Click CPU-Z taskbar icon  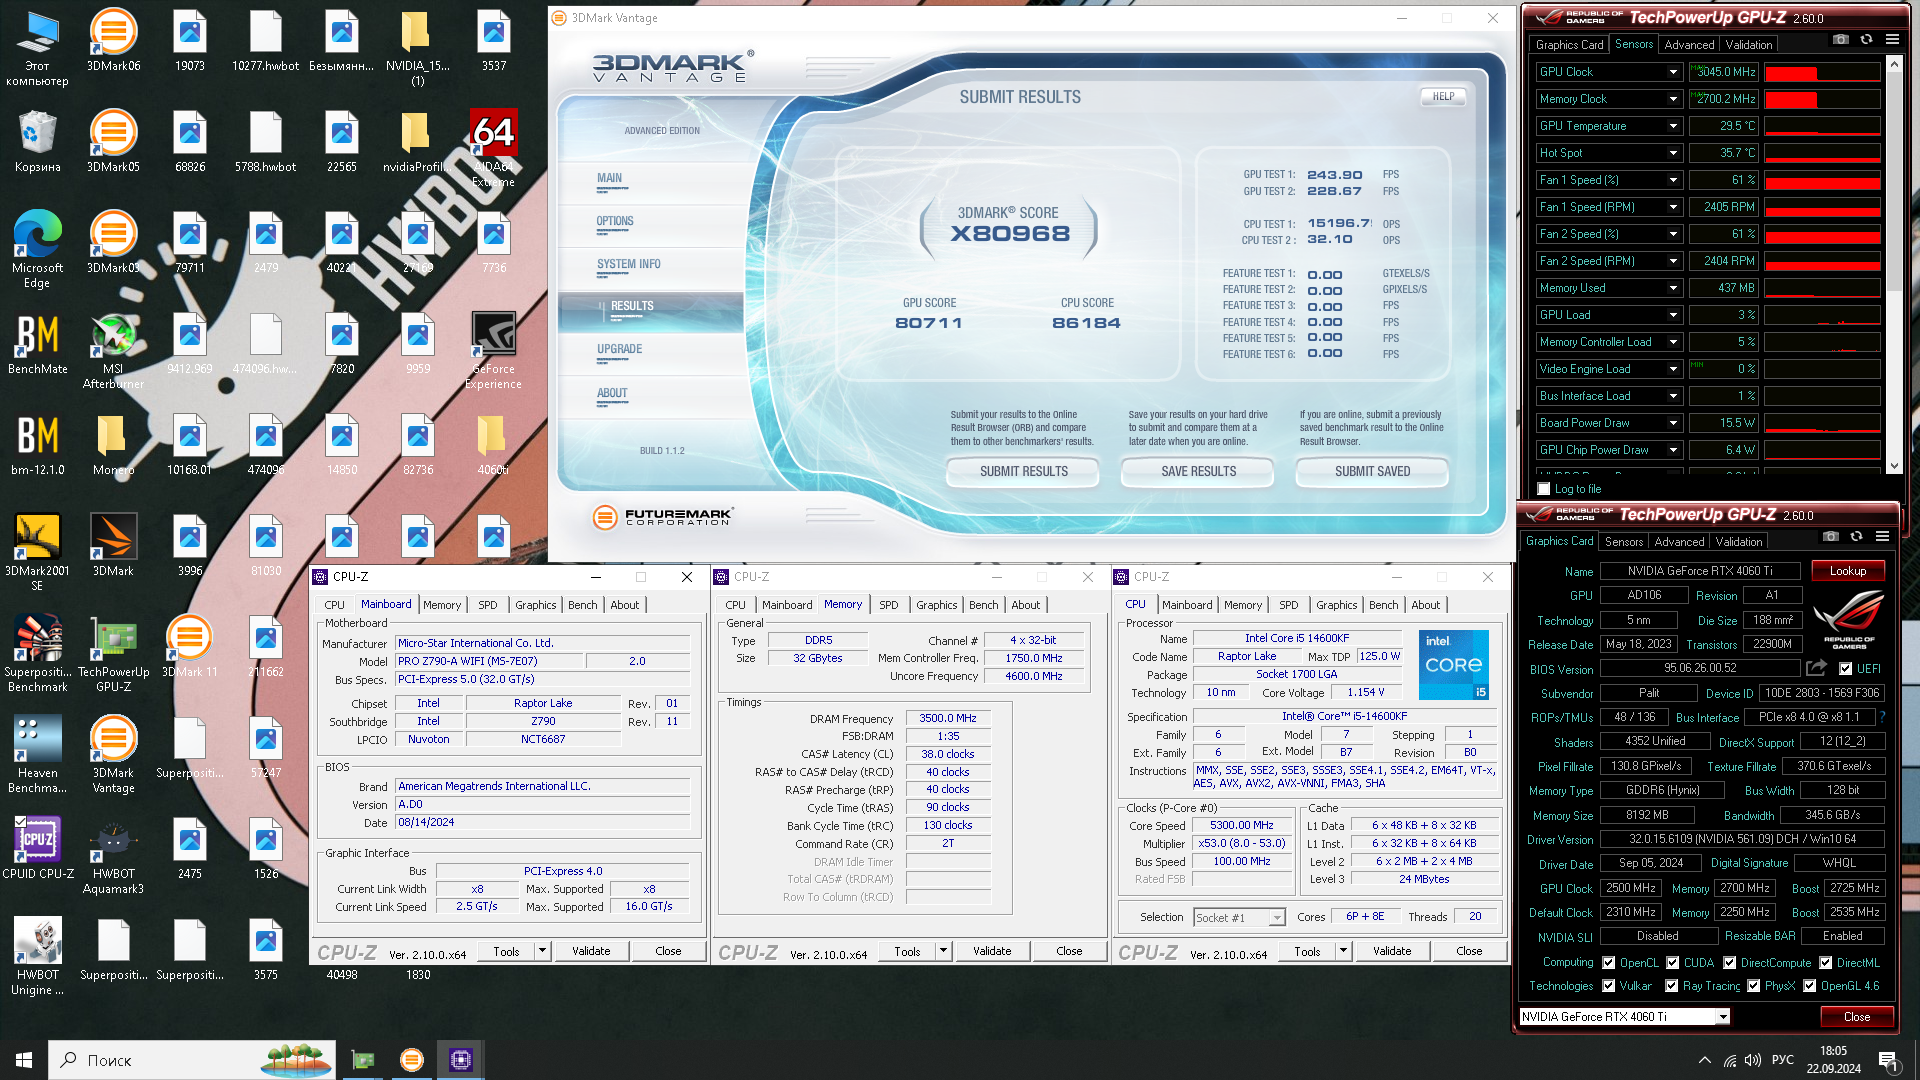point(461,1060)
